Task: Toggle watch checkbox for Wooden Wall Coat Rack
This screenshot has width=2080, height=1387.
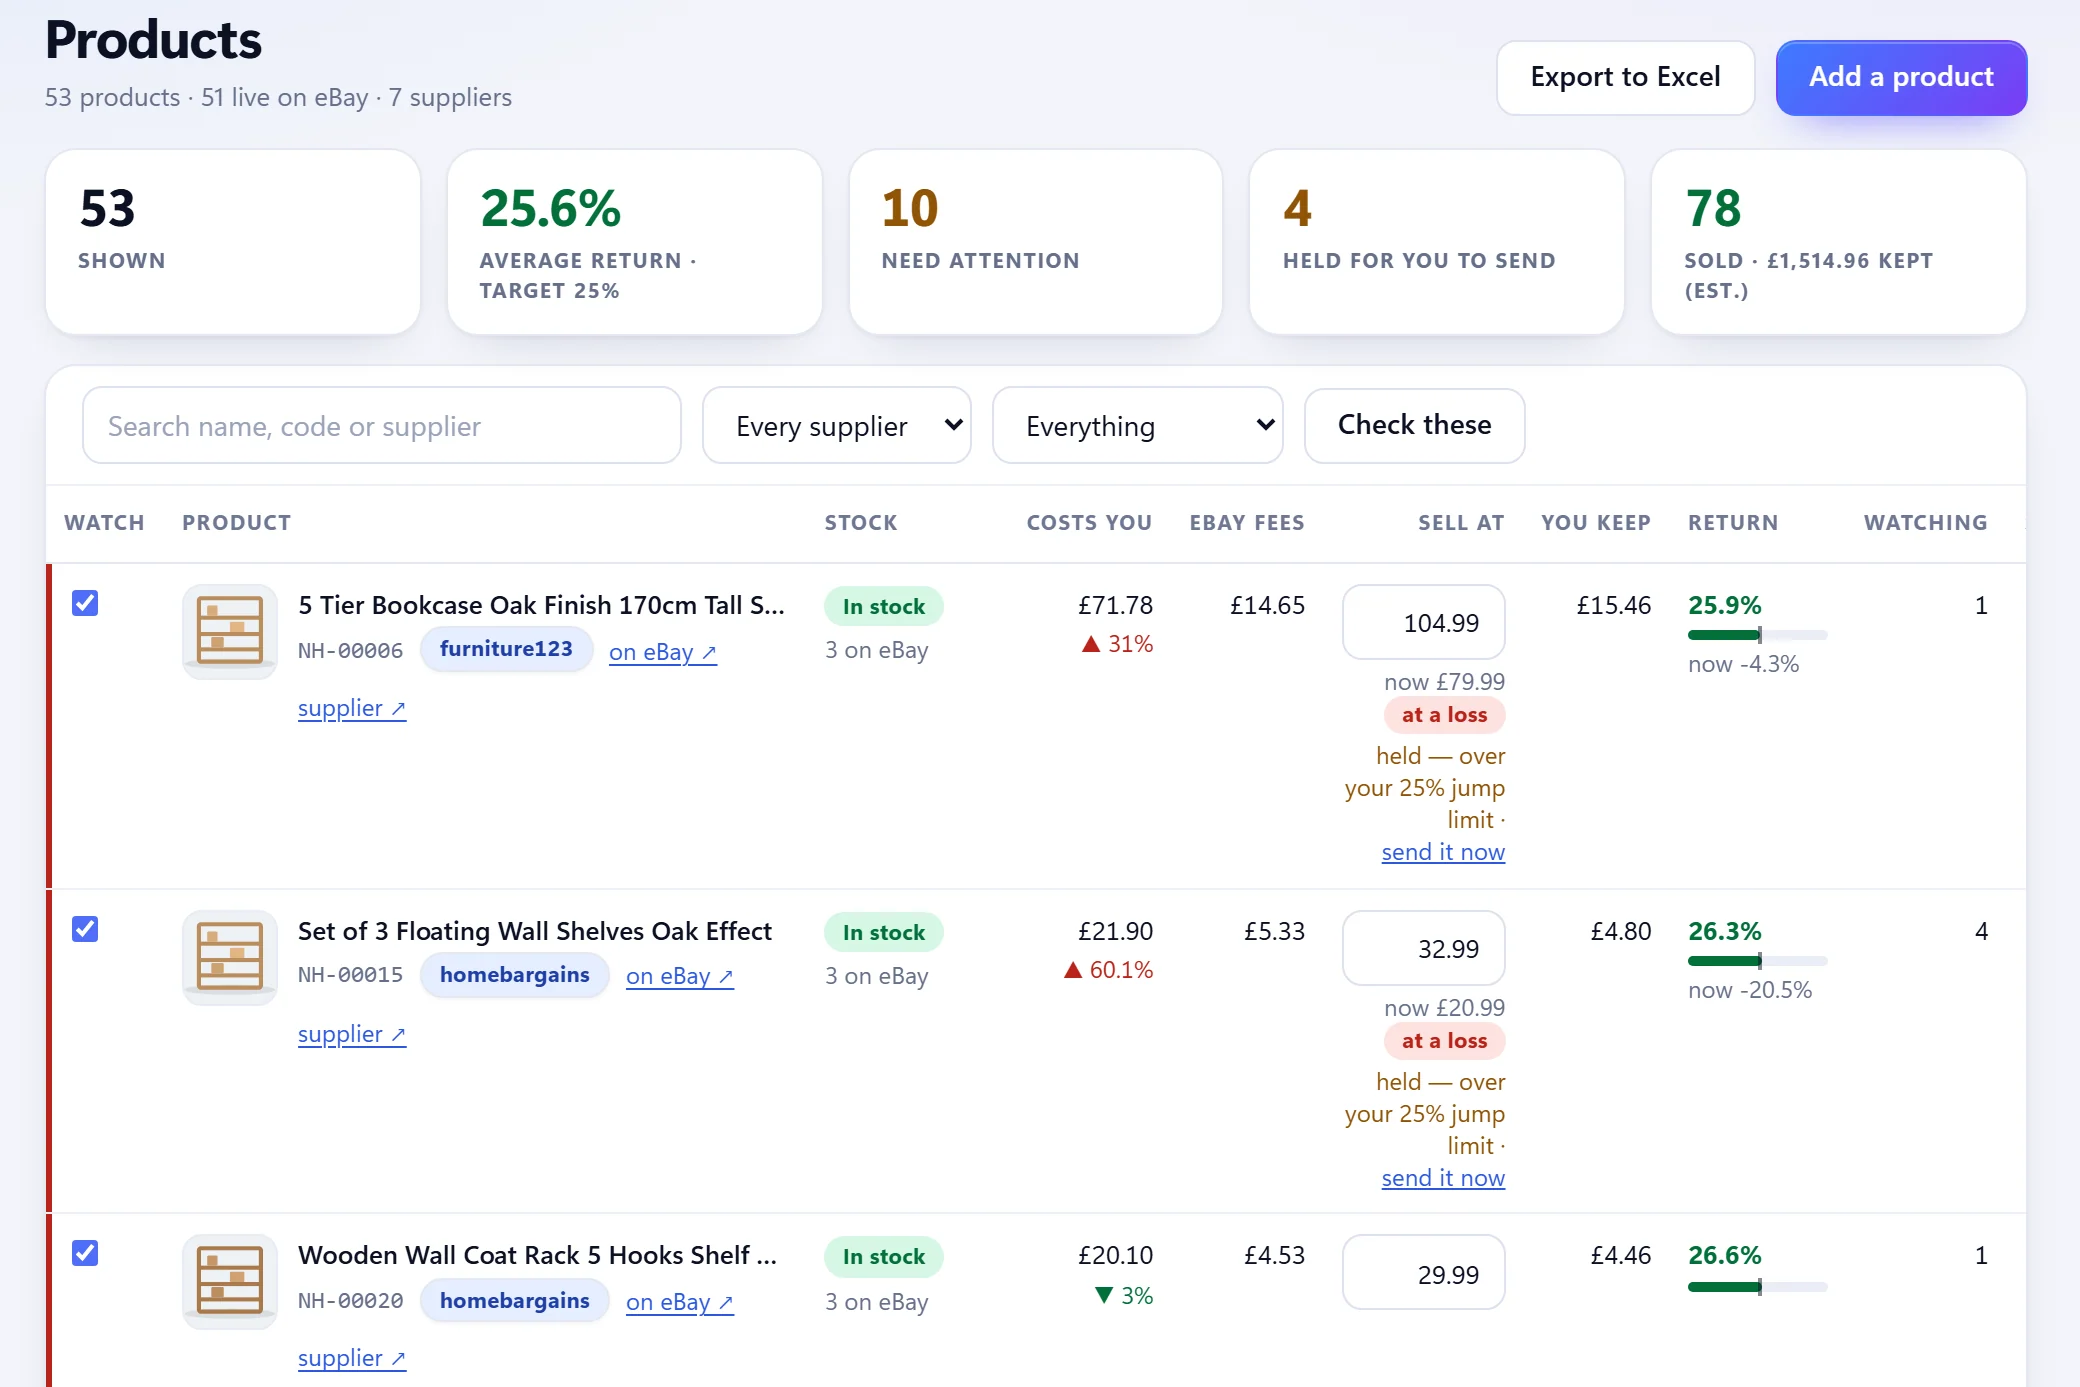Action: point(85,1253)
